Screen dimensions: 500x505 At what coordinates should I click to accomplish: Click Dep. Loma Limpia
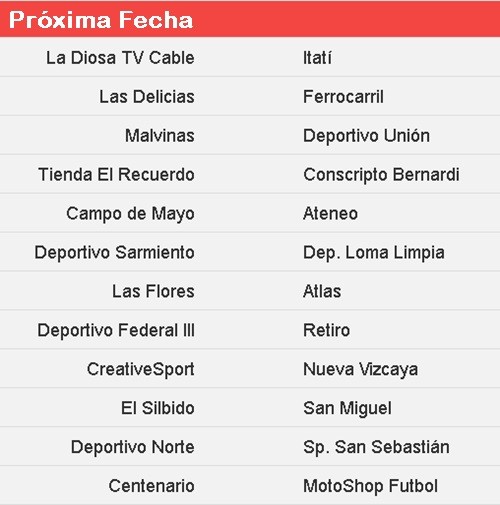click(x=374, y=252)
